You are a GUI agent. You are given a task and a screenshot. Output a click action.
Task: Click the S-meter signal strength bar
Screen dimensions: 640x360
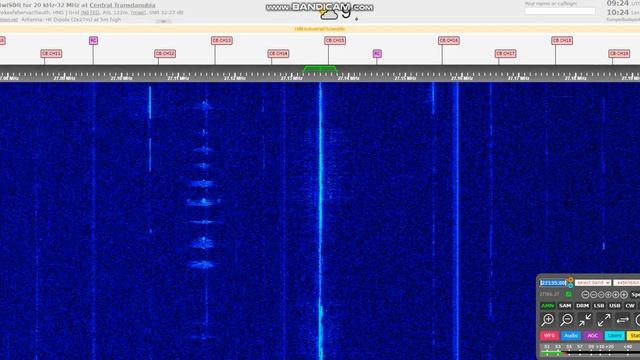point(590,352)
